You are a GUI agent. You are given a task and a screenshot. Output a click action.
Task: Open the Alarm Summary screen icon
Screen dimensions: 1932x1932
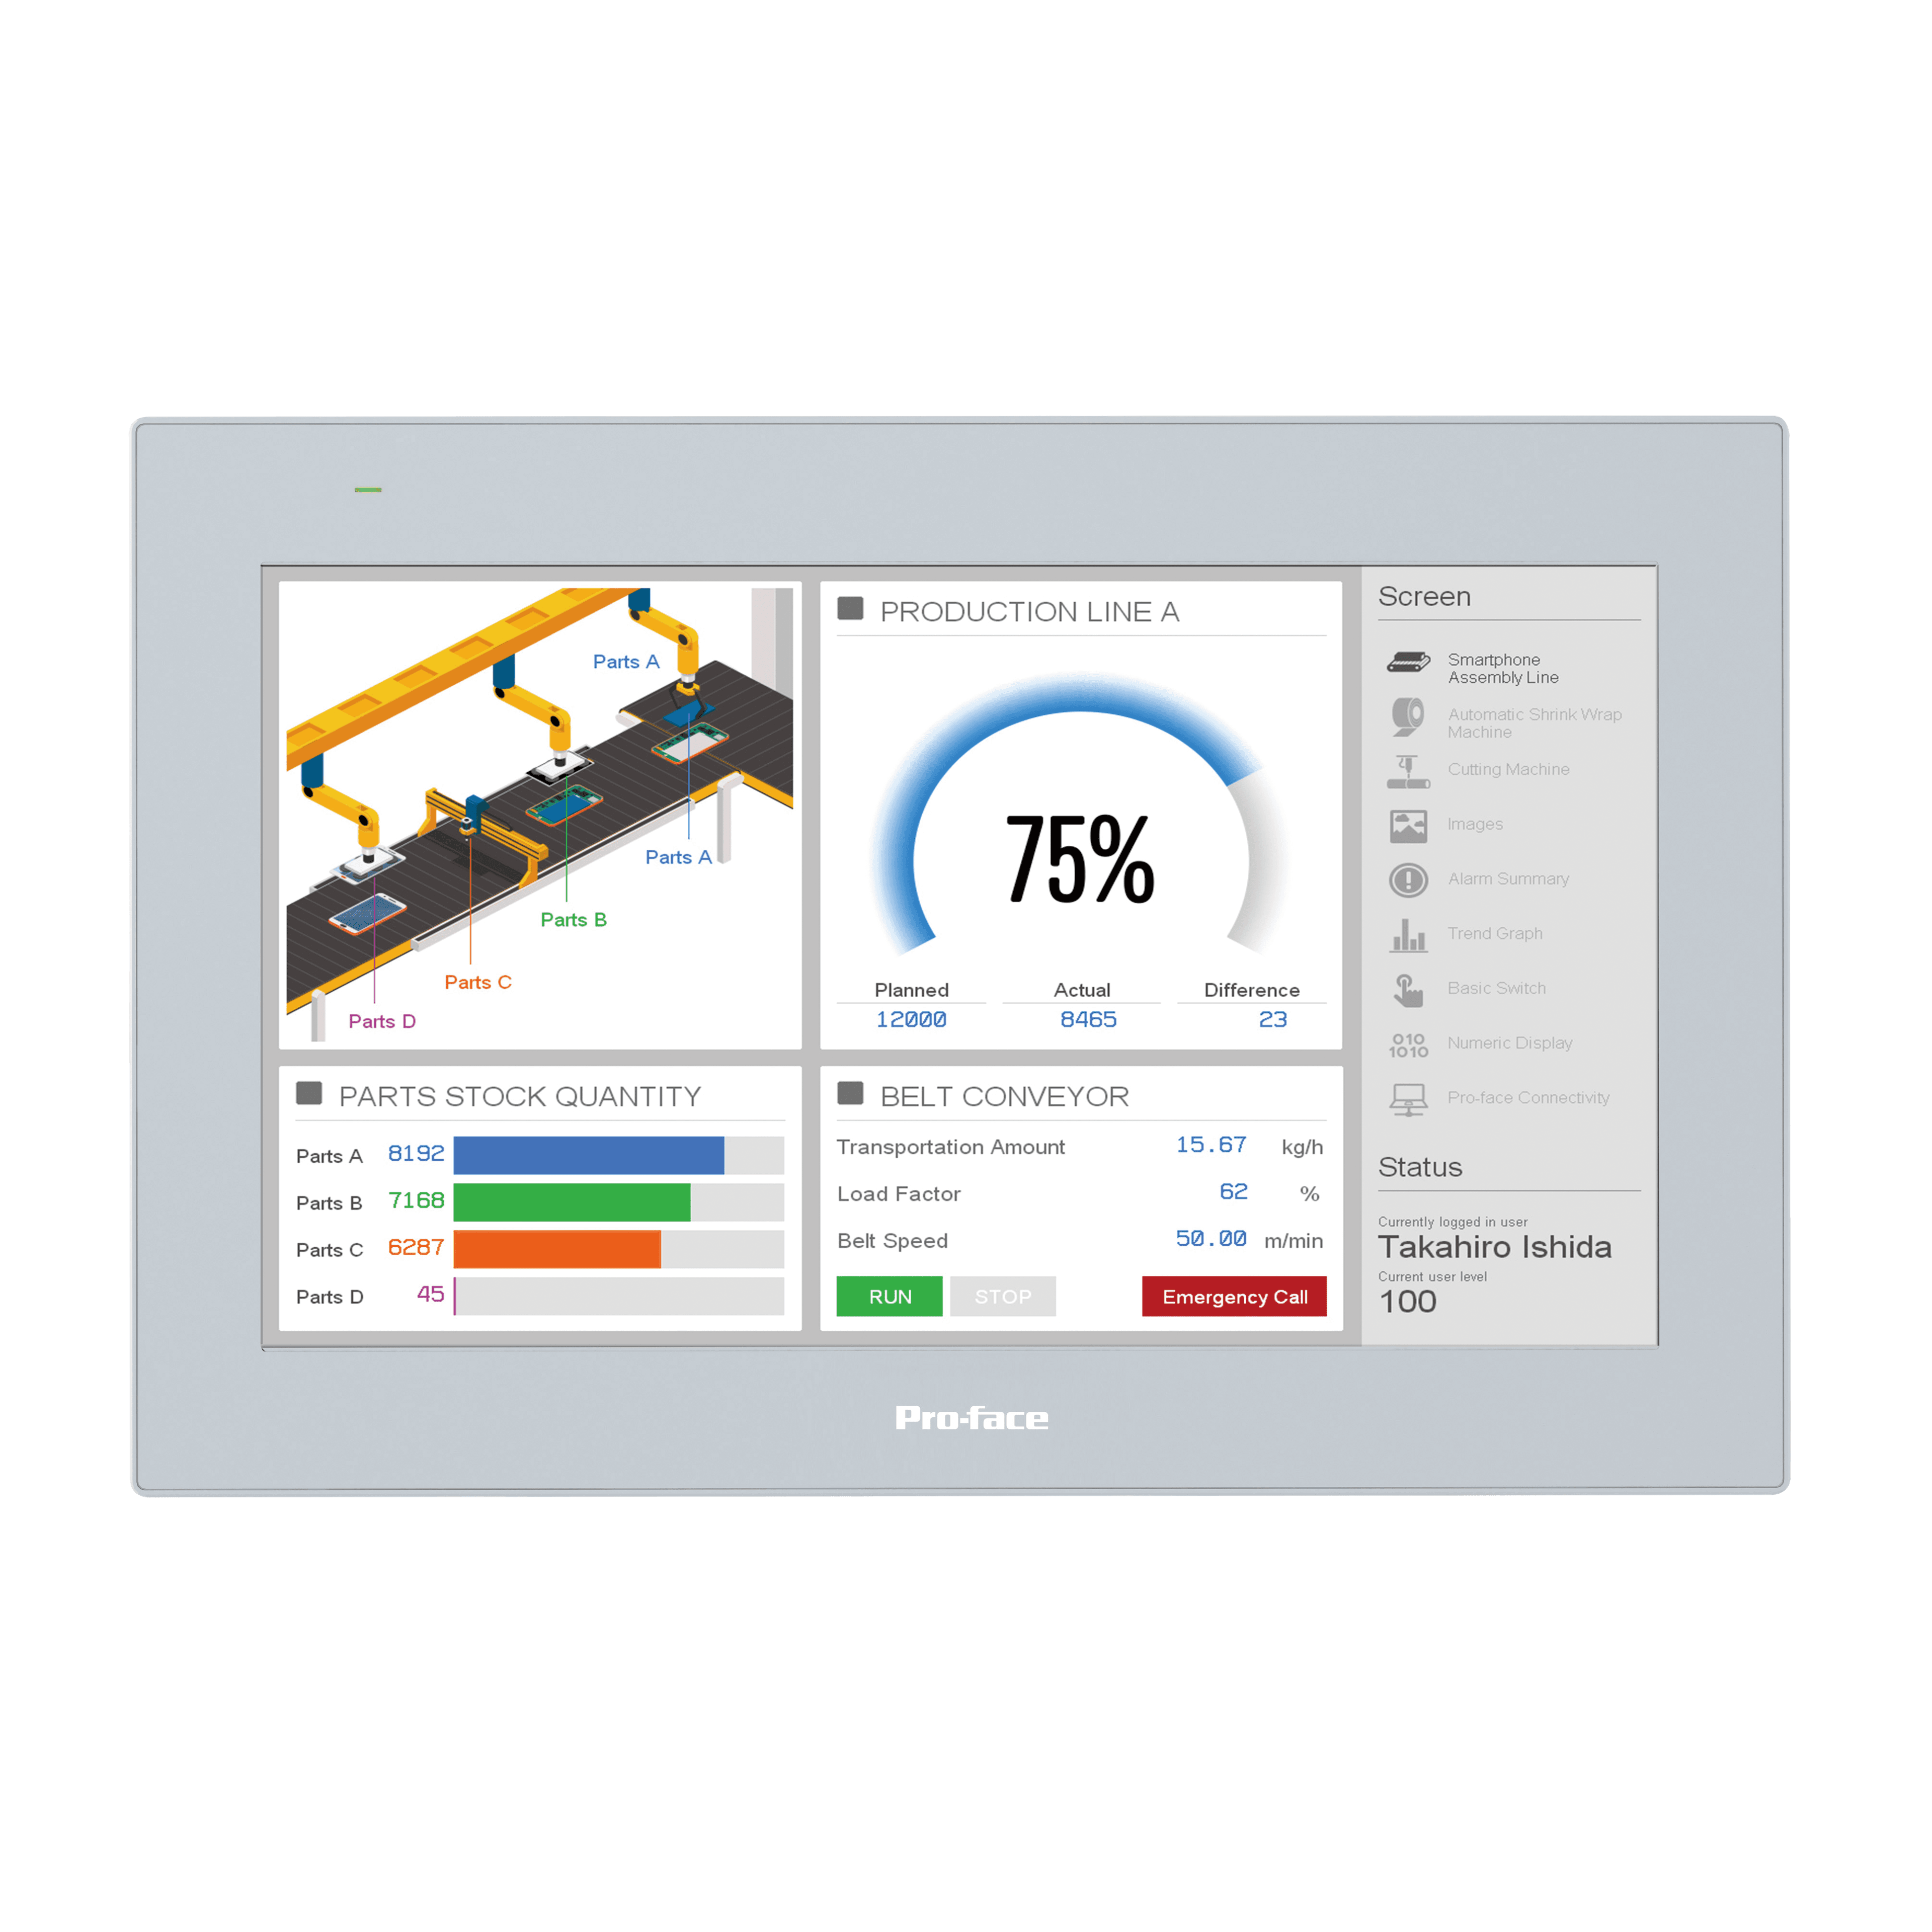(x=1408, y=890)
